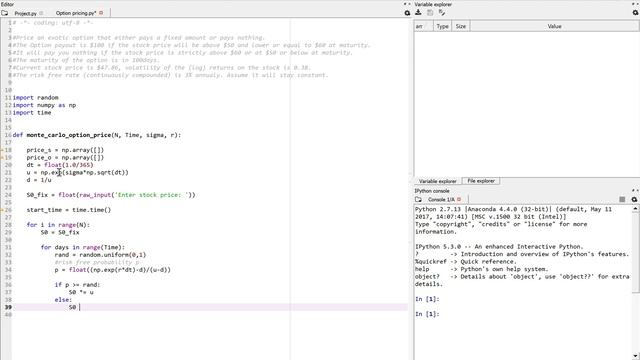Click the console scrollbar up arrow
The height and width of the screenshot is (360, 640).
coord(636,209)
